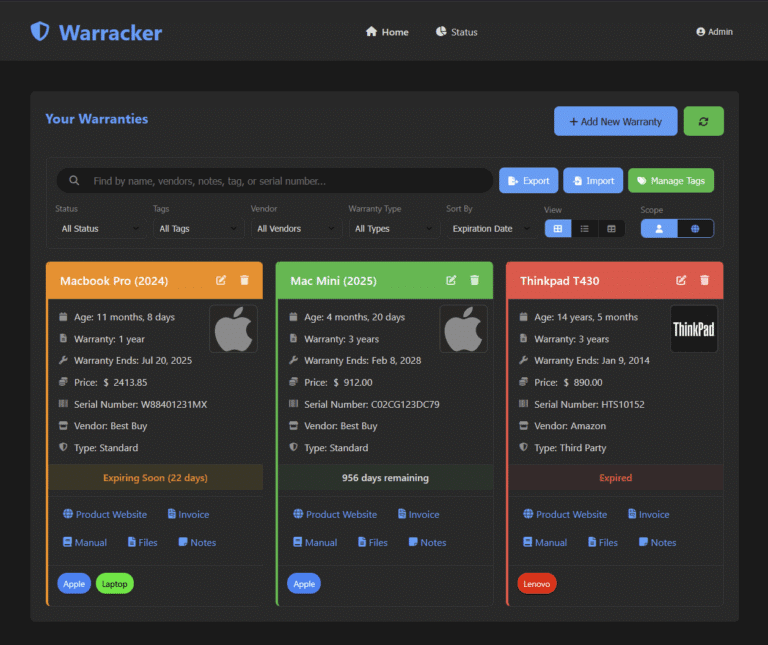
Task: Click the Import button
Action: 593,181
